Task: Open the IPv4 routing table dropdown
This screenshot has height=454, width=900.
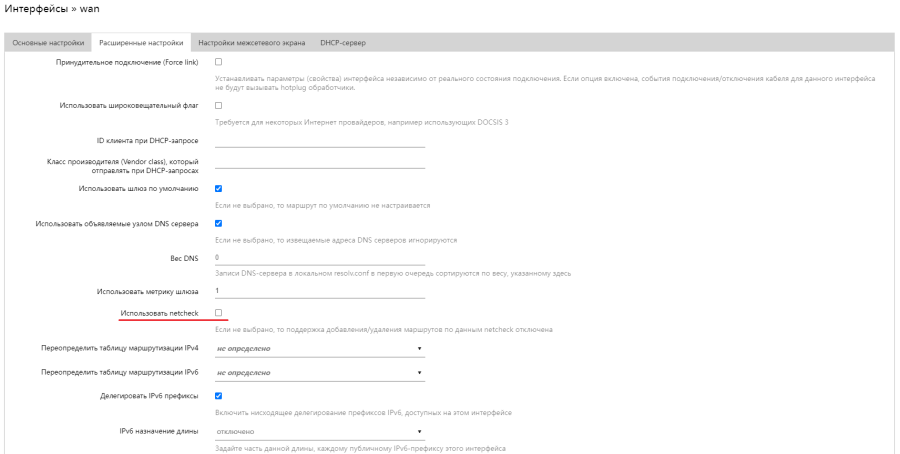Action: point(320,348)
